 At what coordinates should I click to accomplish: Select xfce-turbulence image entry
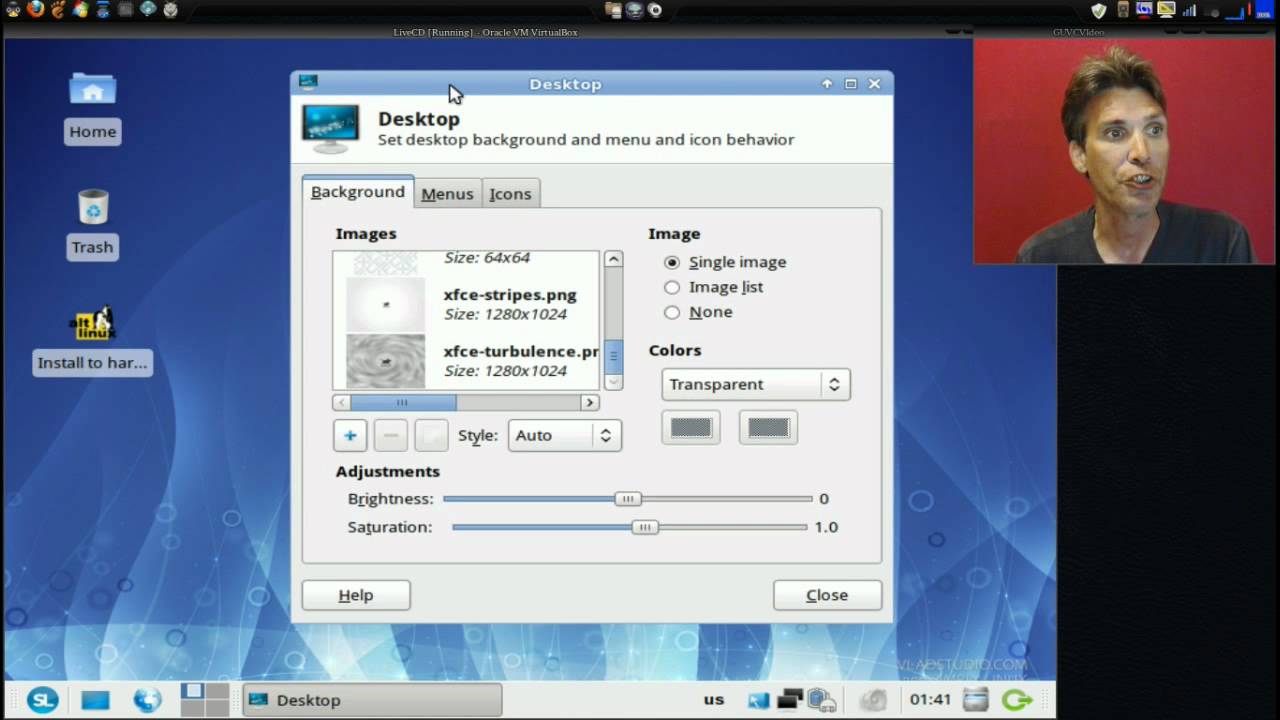466,360
